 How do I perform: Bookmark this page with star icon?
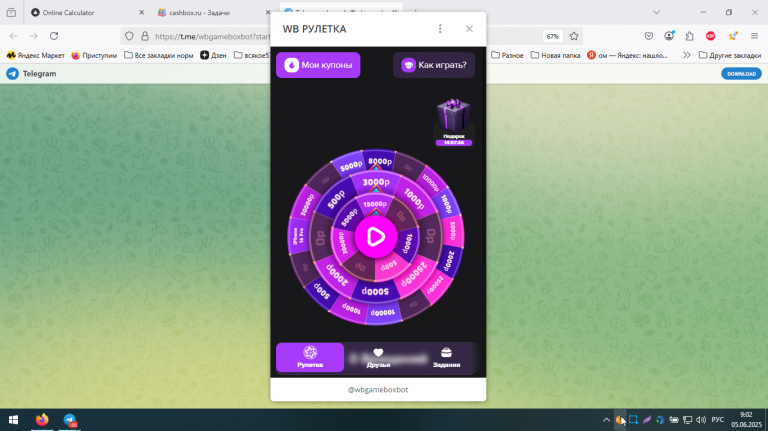click(574, 36)
